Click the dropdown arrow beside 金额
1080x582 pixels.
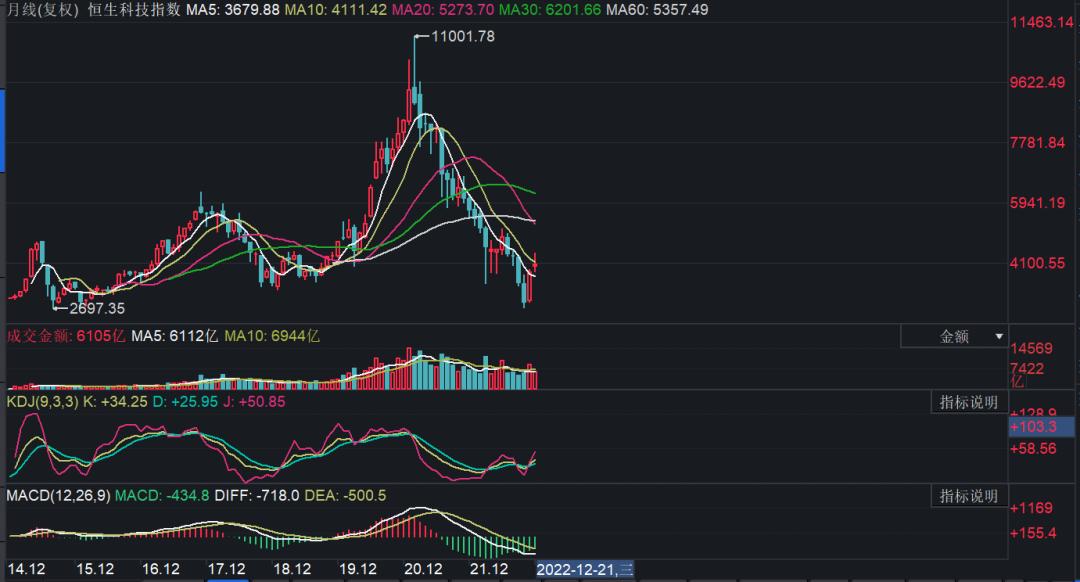(x=997, y=336)
